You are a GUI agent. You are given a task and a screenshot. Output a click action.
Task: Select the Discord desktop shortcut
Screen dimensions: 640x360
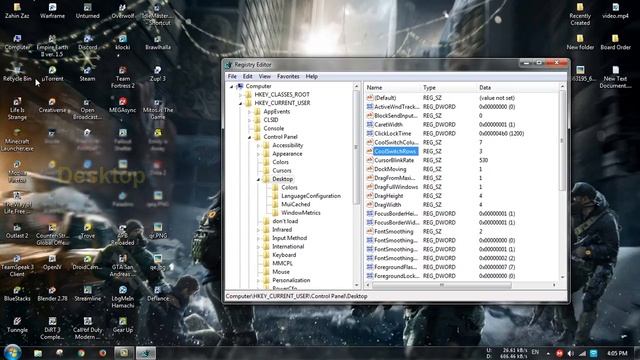click(87, 42)
